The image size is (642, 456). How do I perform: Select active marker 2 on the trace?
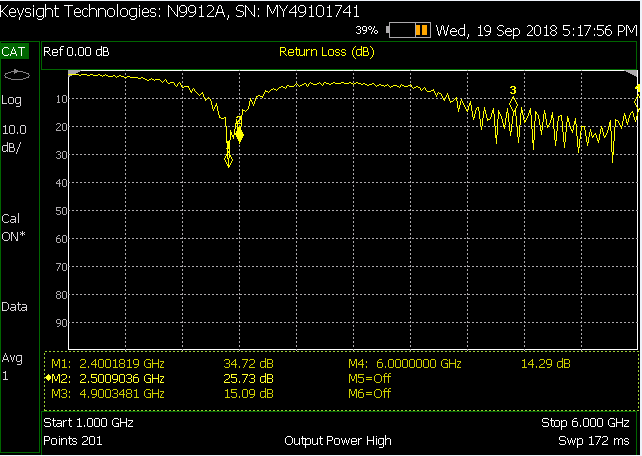pos(239,134)
